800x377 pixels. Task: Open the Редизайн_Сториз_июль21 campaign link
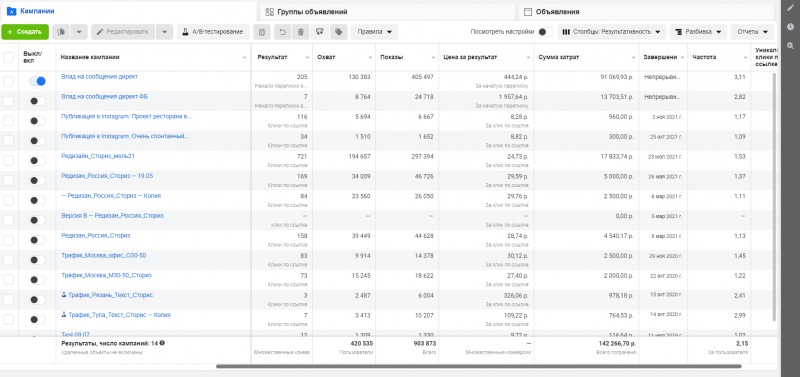tap(98, 156)
